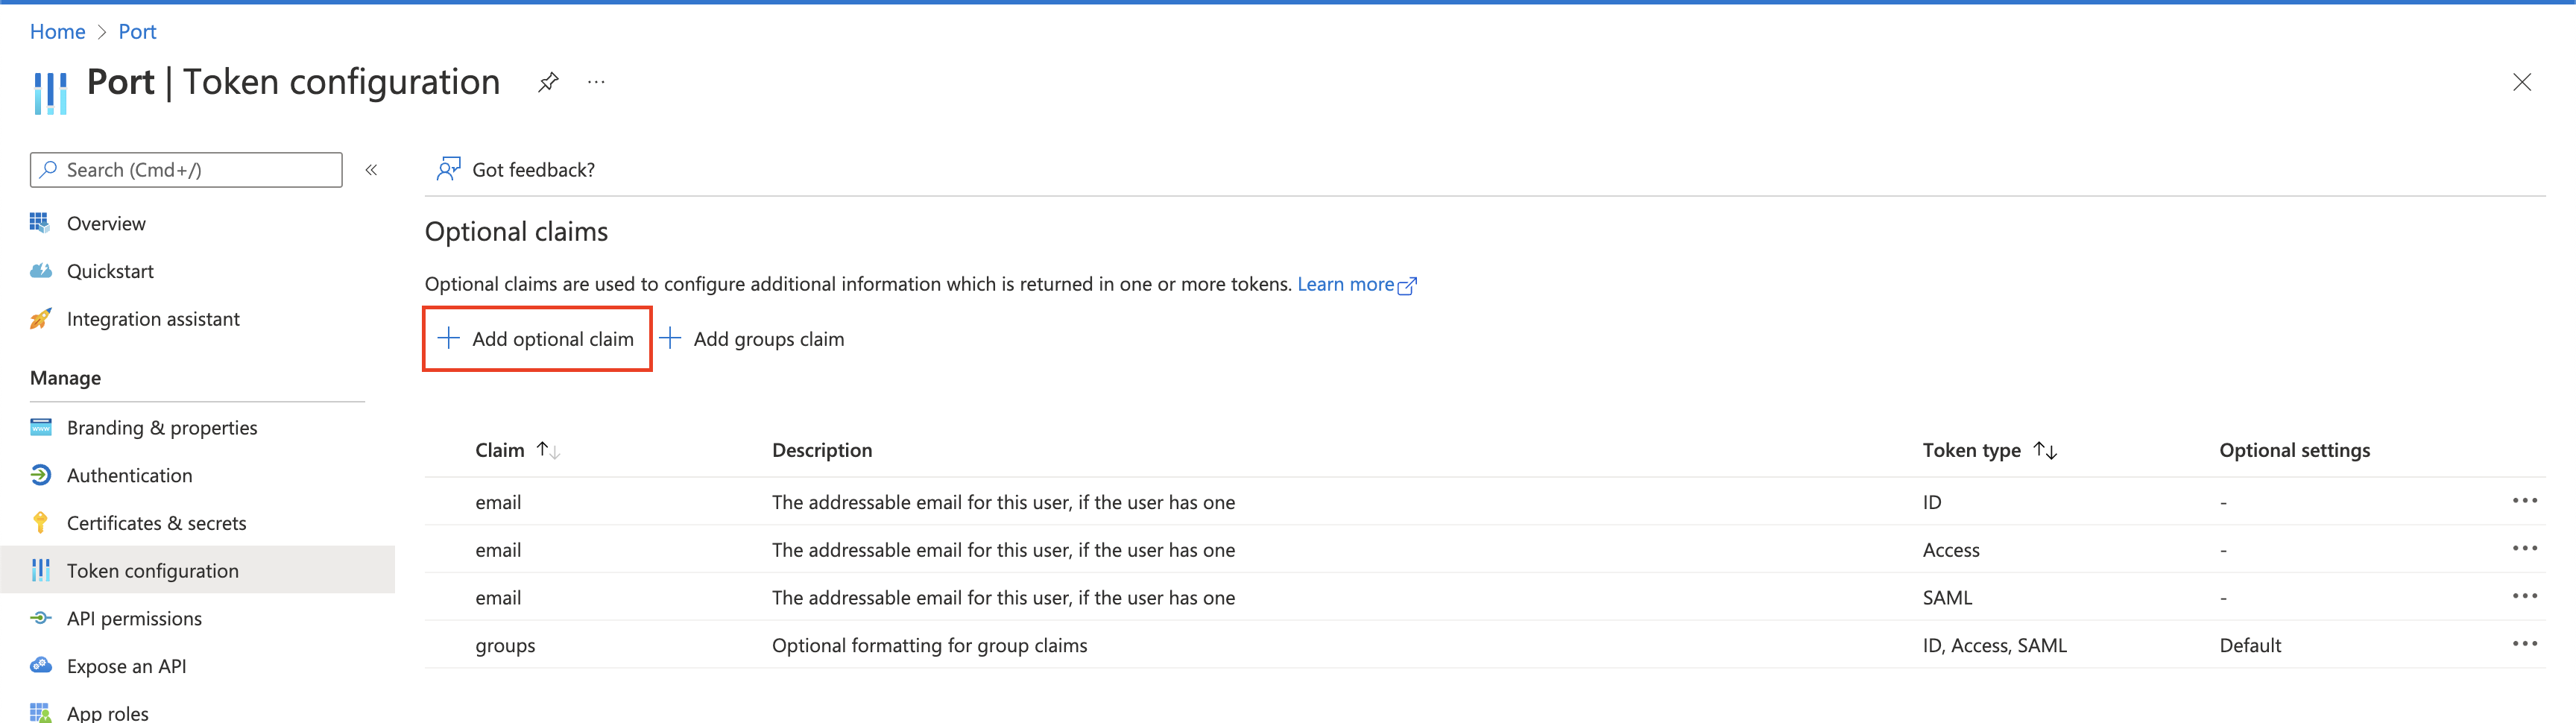Open Overview in the sidebar
Screen dimensions: 2576x723
(106, 223)
